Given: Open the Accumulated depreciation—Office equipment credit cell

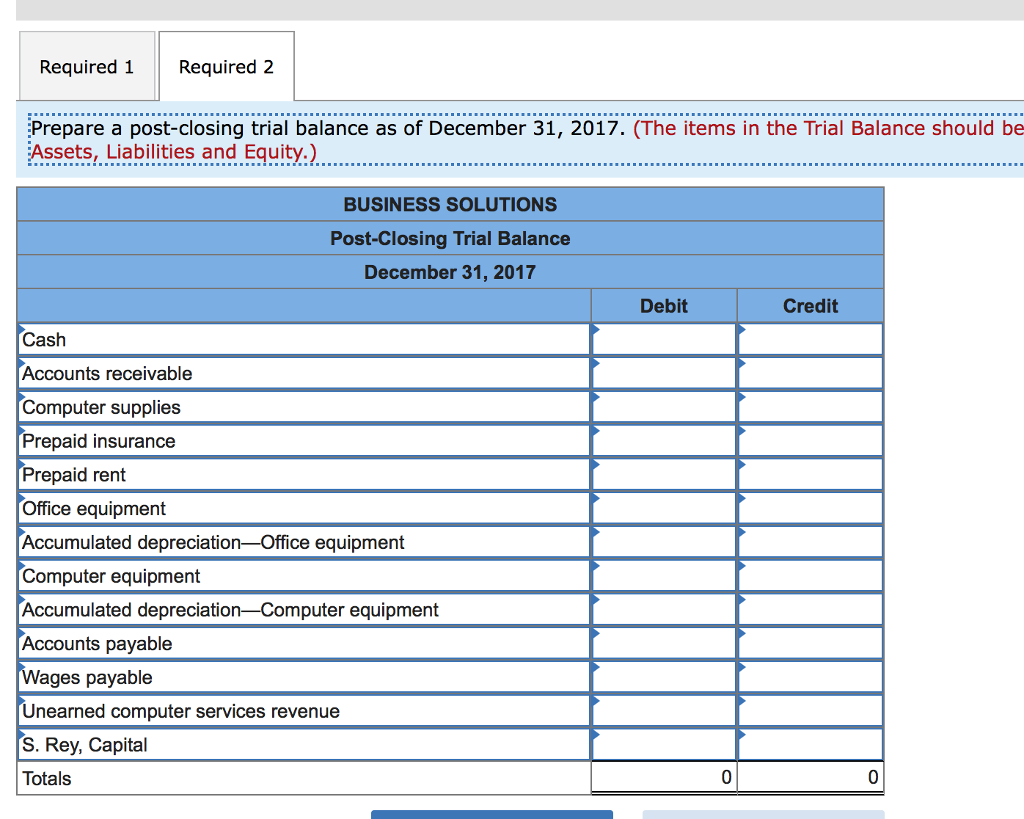Looking at the screenshot, I should [810, 542].
